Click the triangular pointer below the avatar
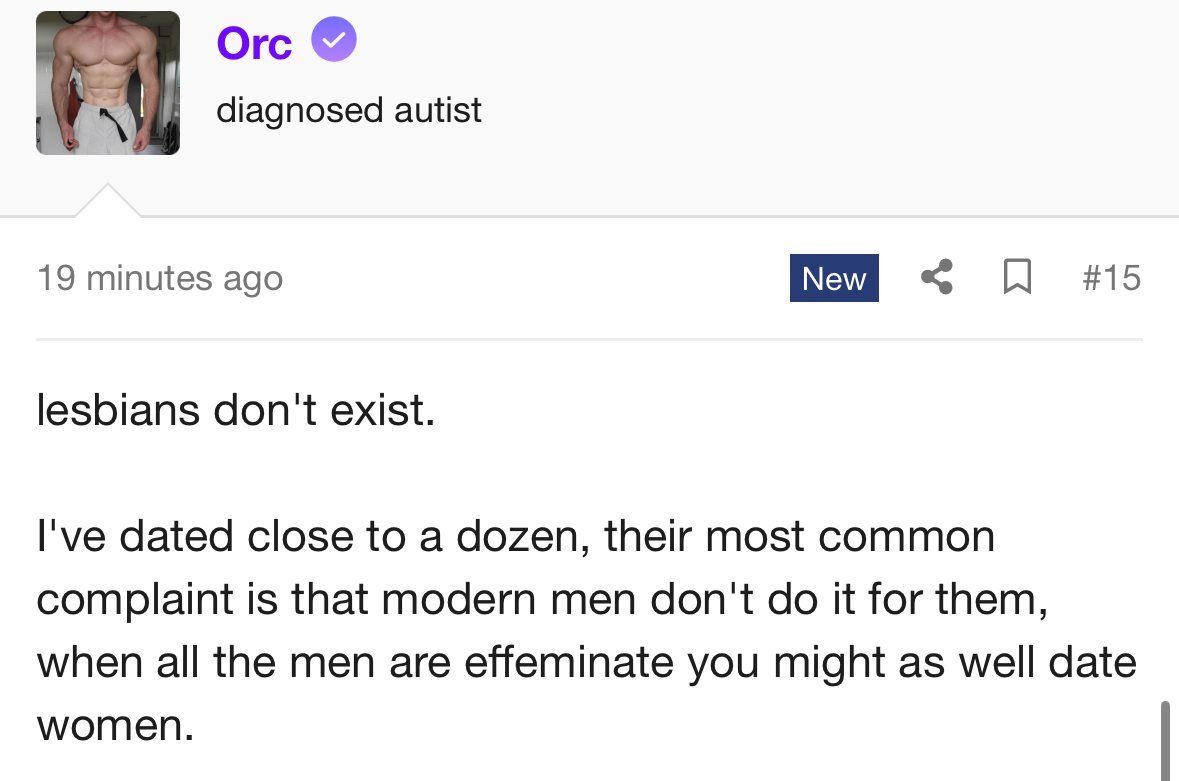 [x=108, y=200]
